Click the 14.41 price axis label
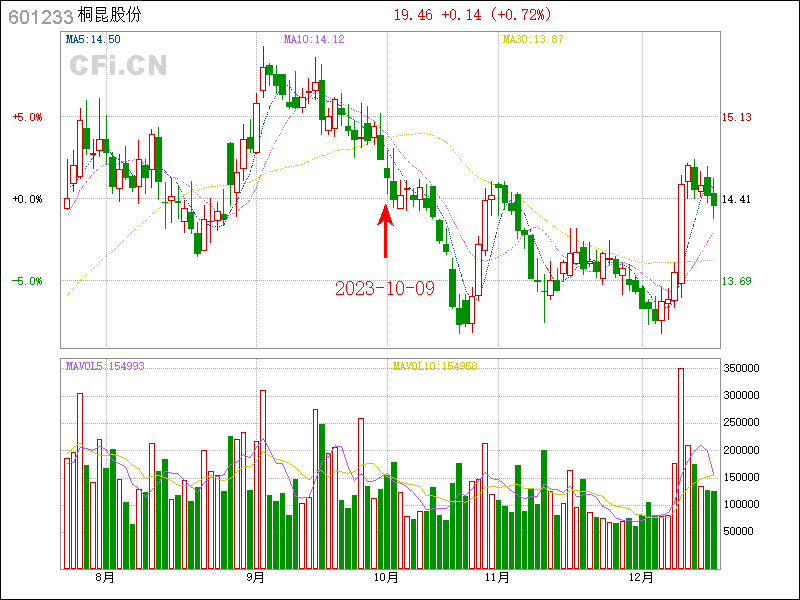Viewport: 800px width, 600px height. pyautogui.click(x=736, y=199)
